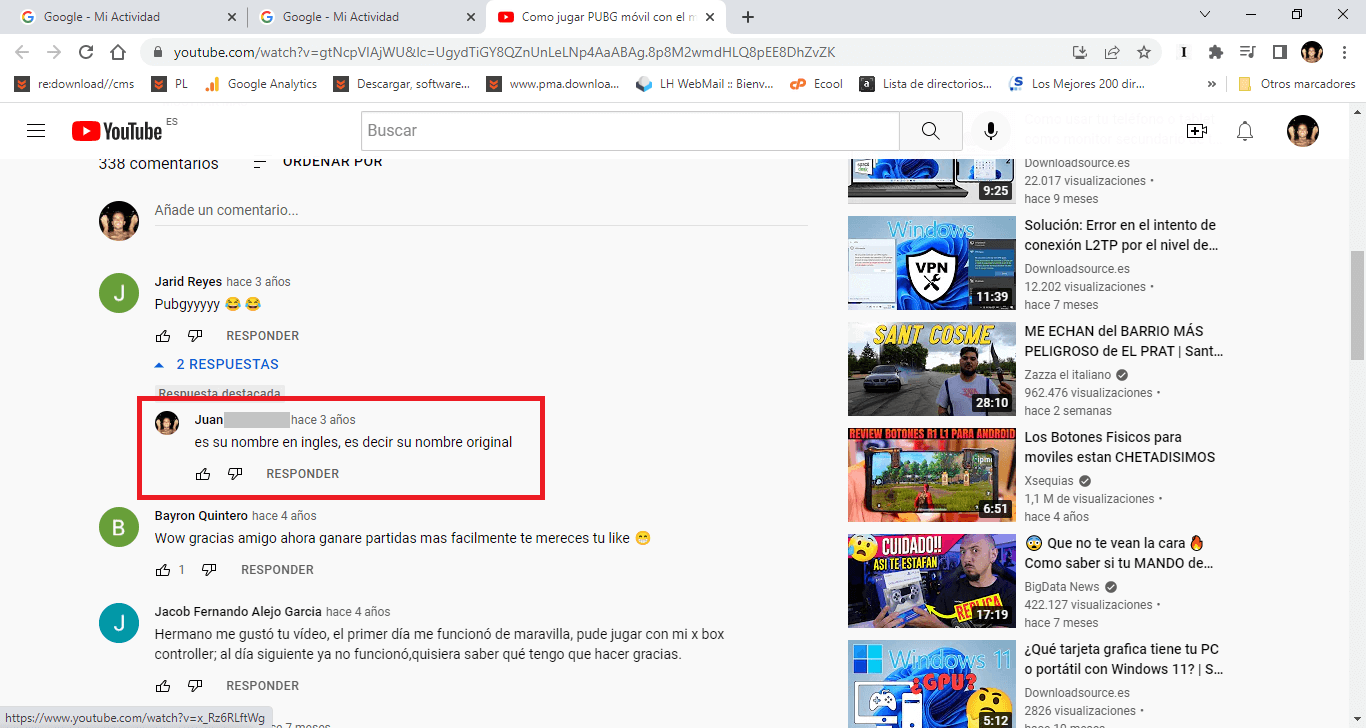
Task: Open ME ECHAN del BARRIO video title
Action: 1124,341
